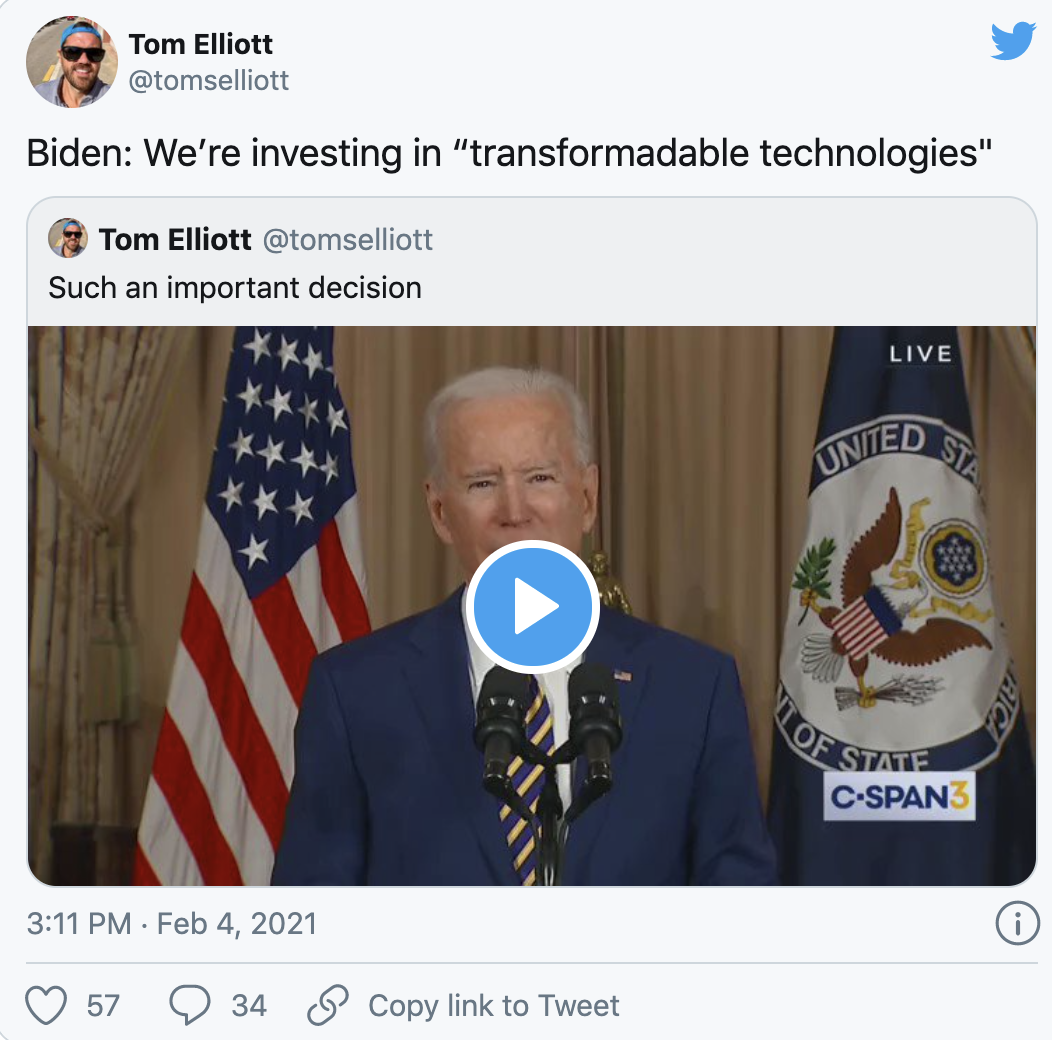
Task: Open replies via speech bubble icon
Action: (x=190, y=1004)
